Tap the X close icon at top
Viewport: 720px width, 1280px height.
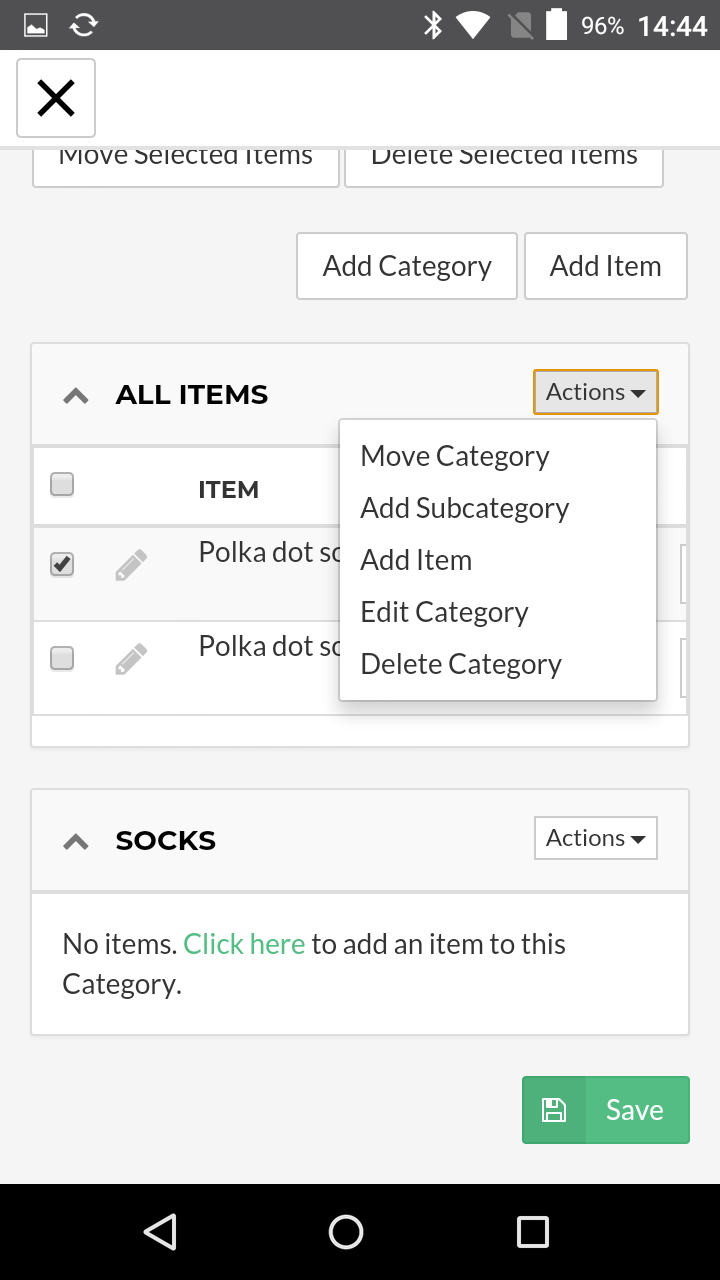[x=56, y=98]
